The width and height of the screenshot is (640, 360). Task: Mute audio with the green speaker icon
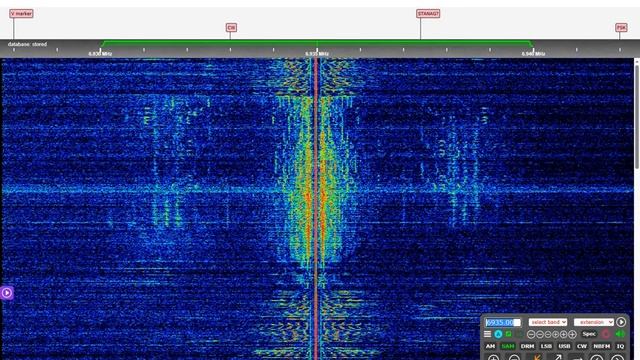pos(620,334)
